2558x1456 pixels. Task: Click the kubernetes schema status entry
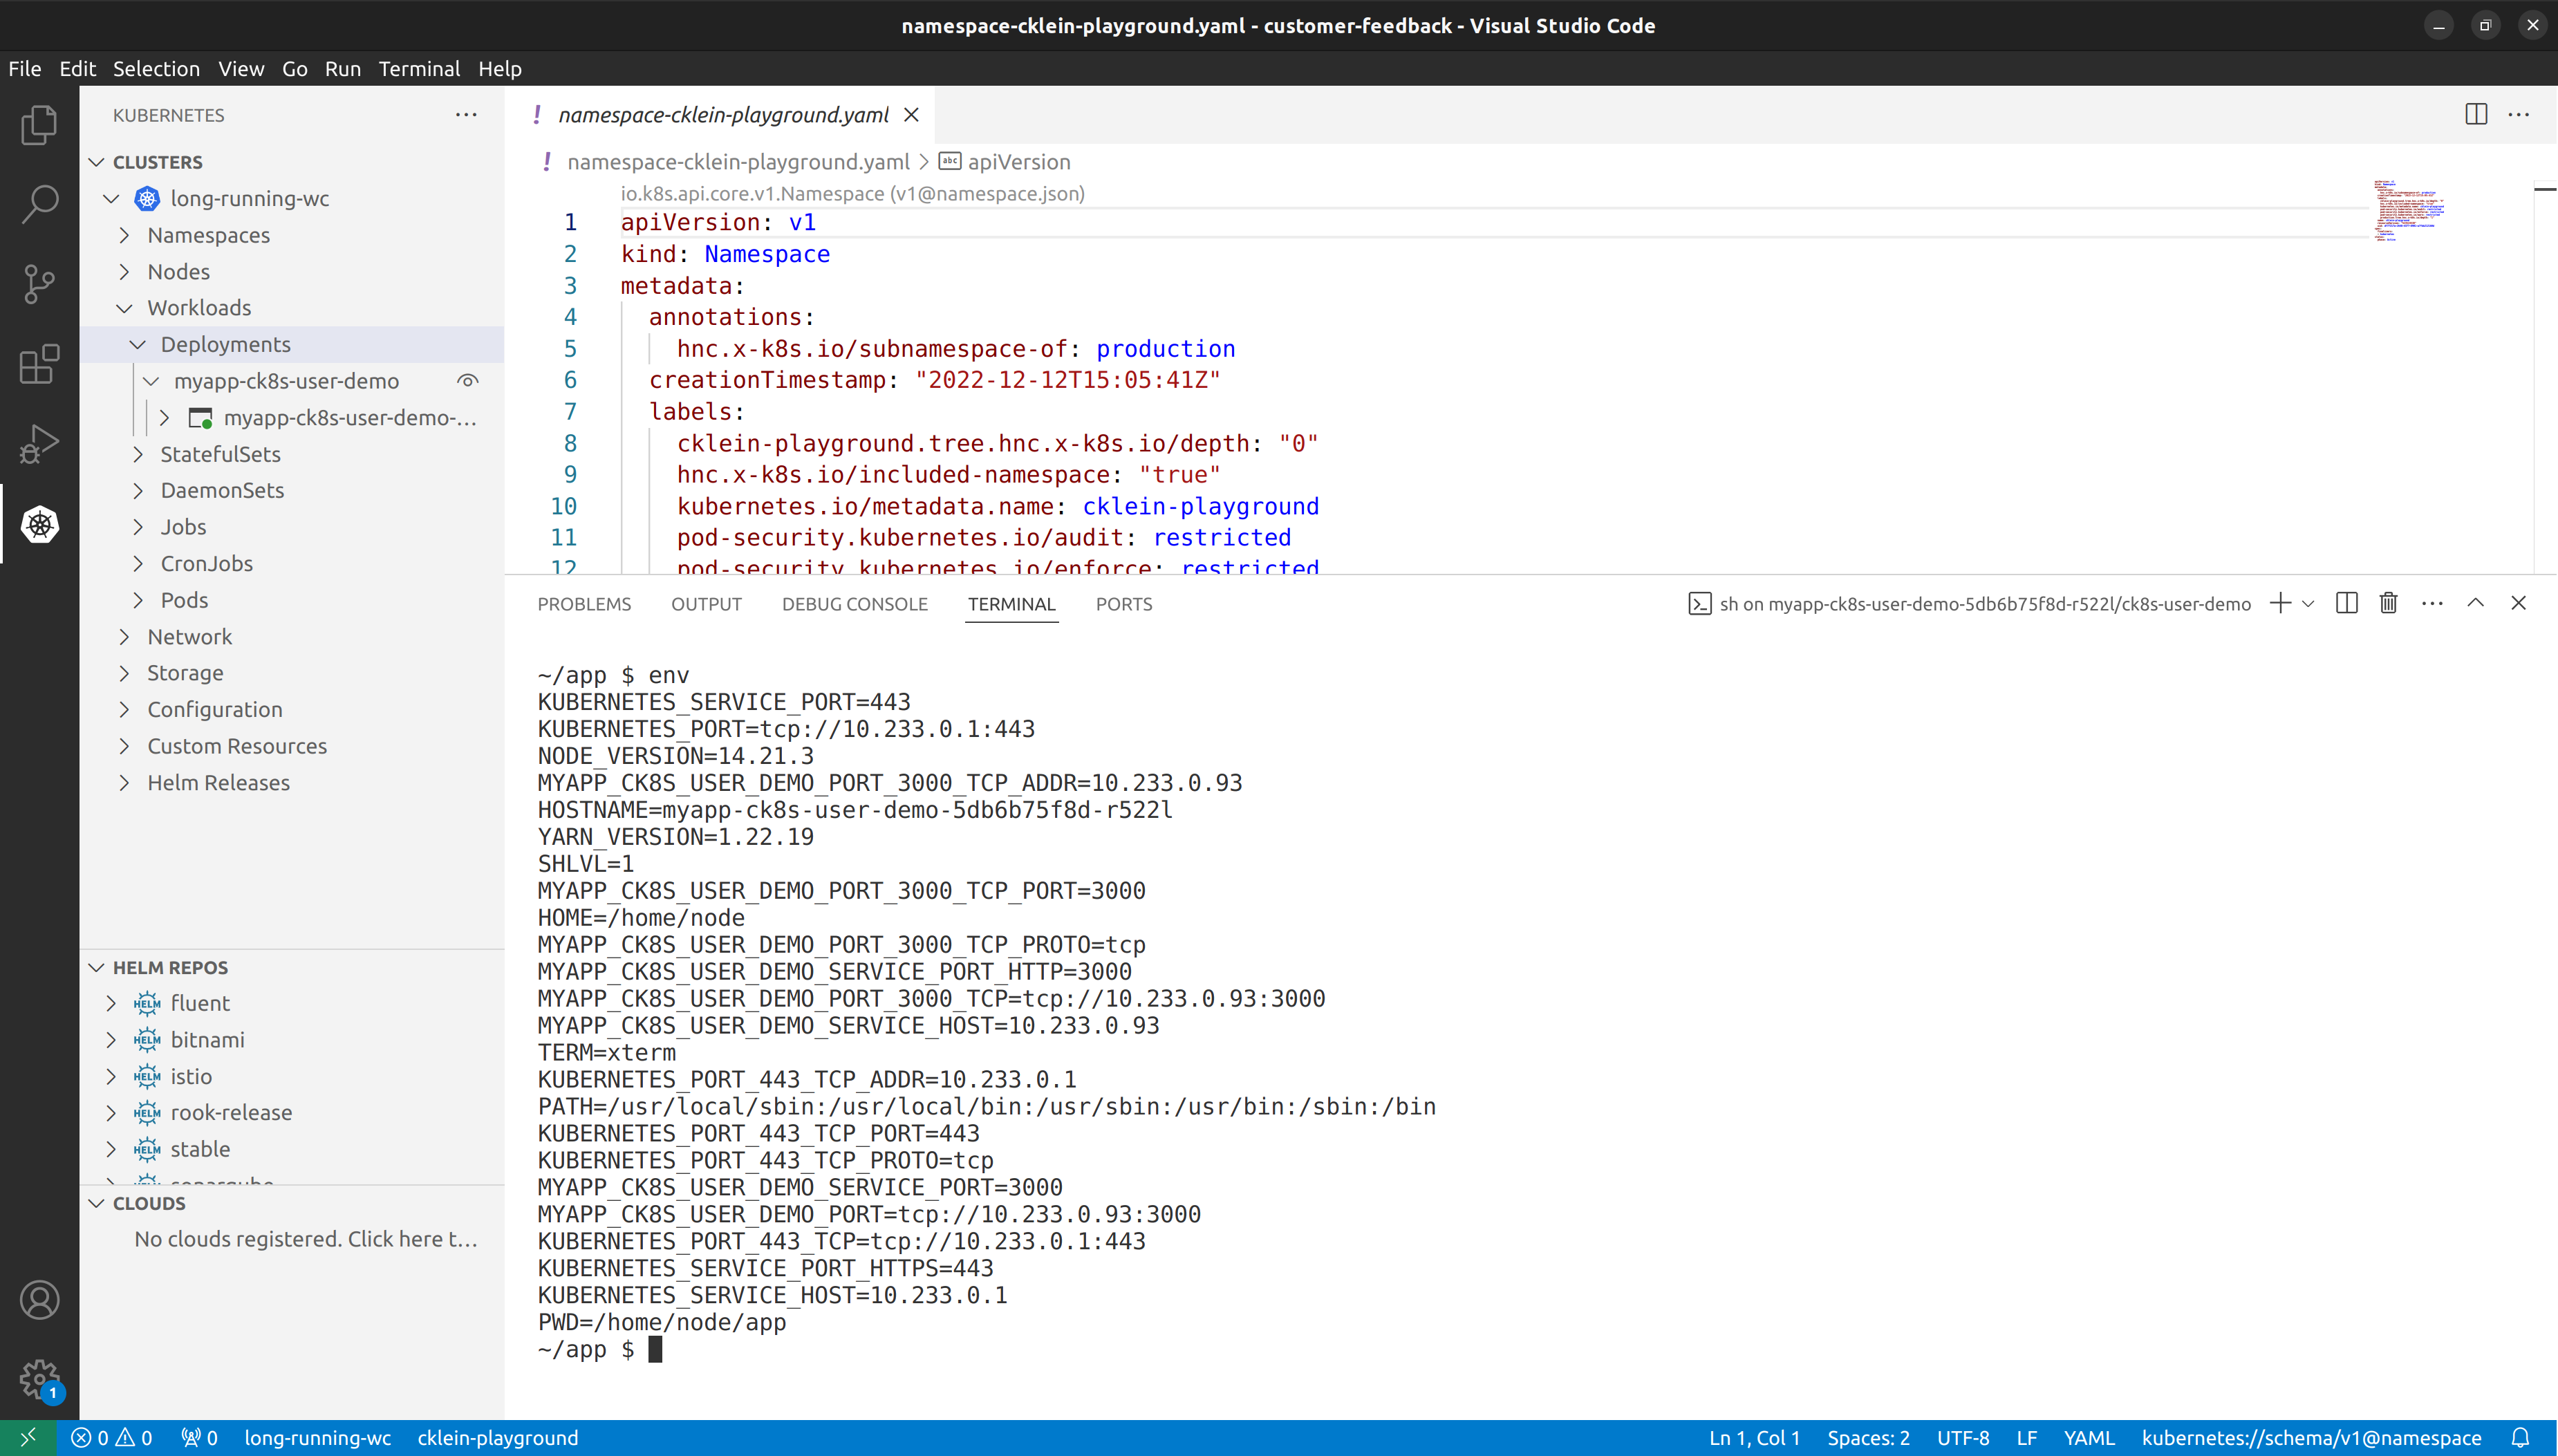point(2311,1438)
